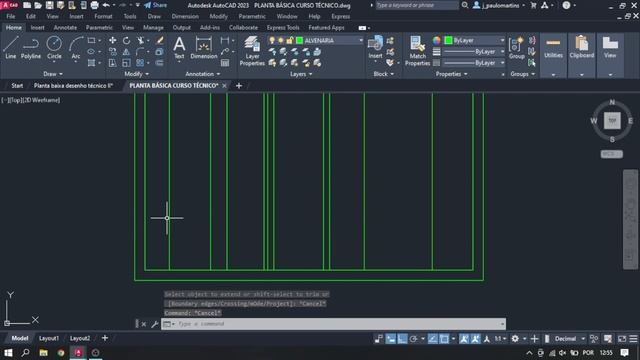This screenshot has height=360, width=640.
Task: Open Planta baixa desenho técnico drawing tab
Action: [73, 85]
